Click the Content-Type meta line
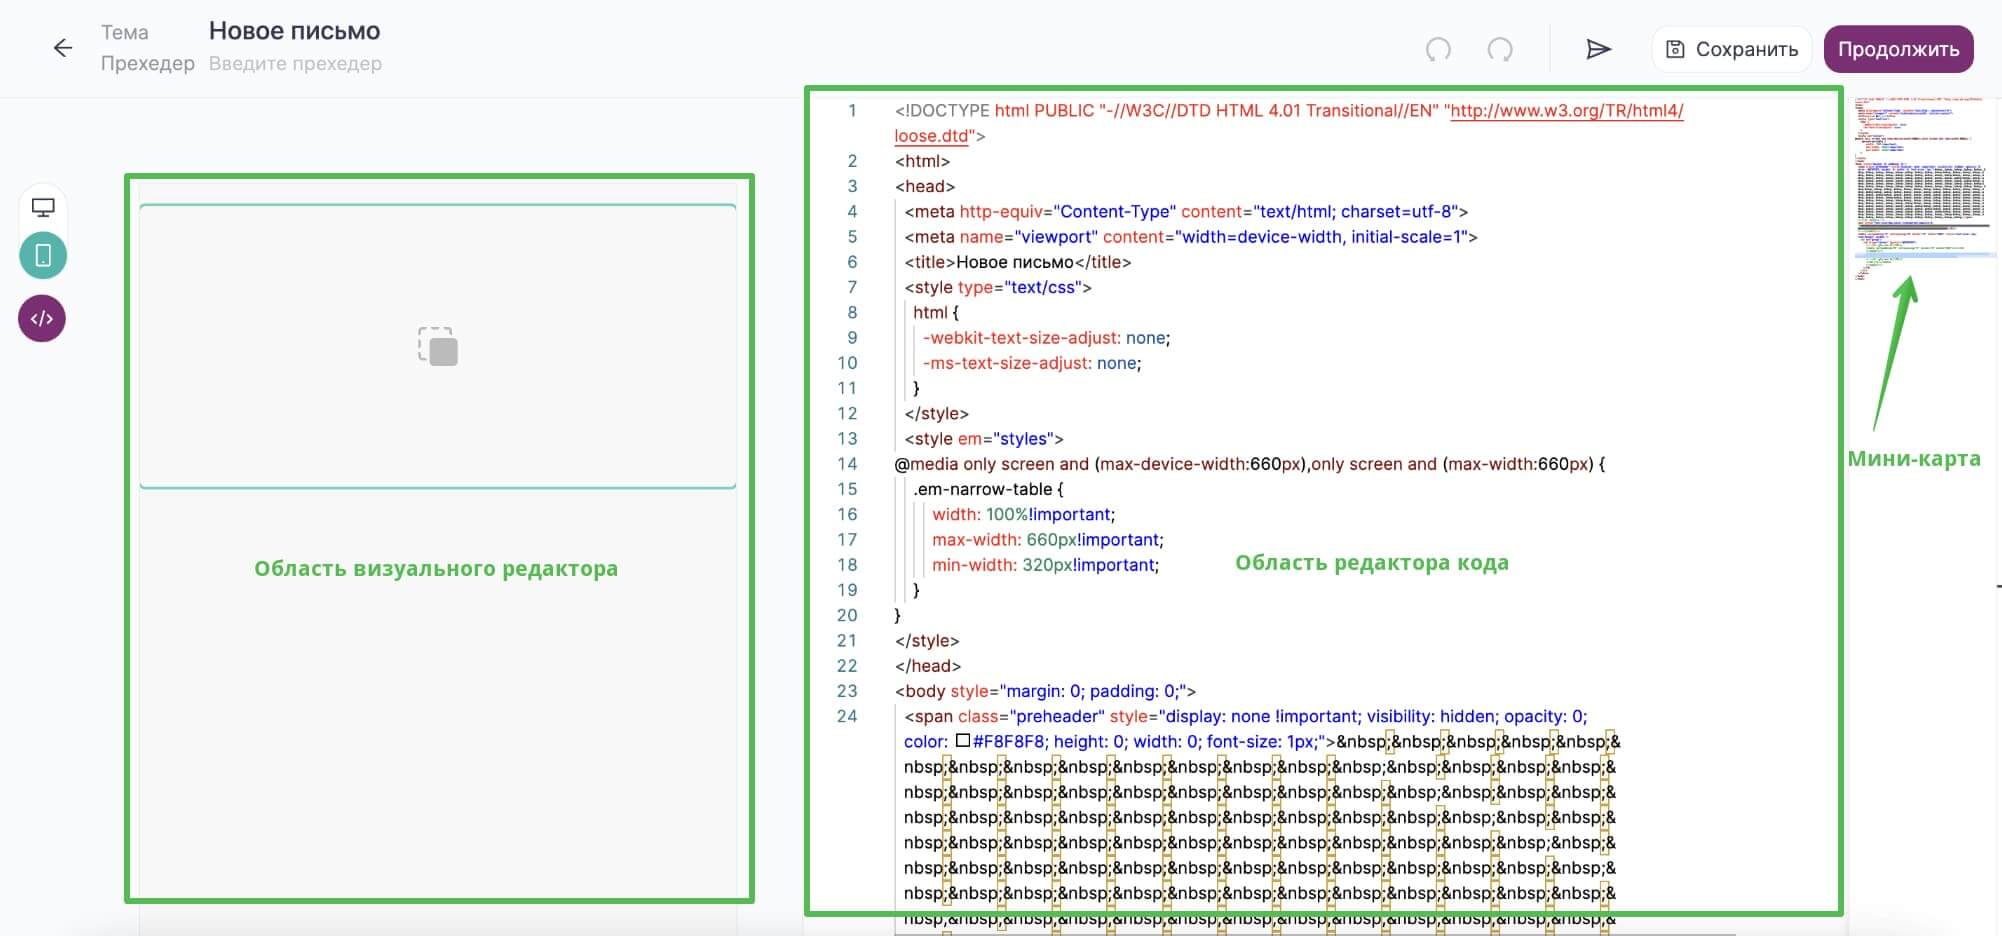 [1186, 212]
